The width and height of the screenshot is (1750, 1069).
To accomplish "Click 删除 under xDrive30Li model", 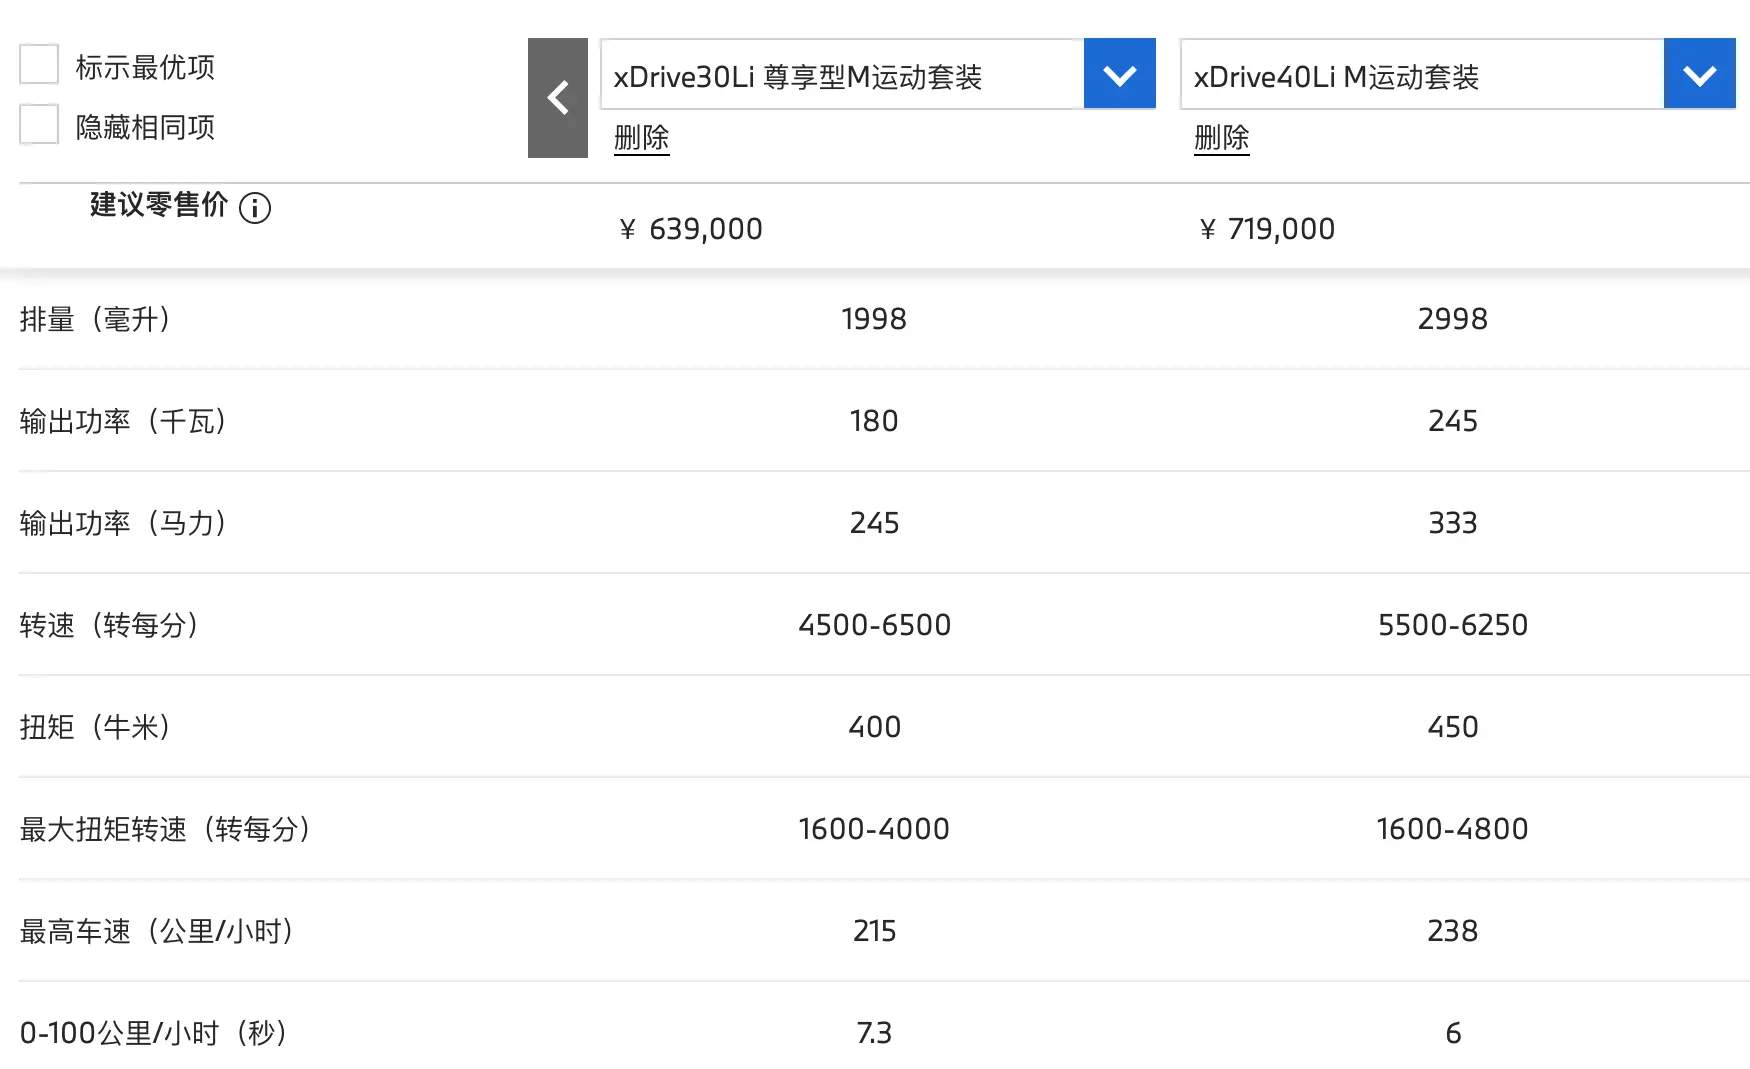I will click(641, 138).
